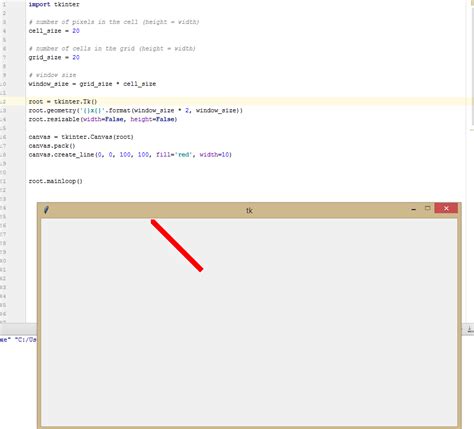This screenshot has height=429, width=474.
Task: Minimize the tk window
Action: click(414, 209)
